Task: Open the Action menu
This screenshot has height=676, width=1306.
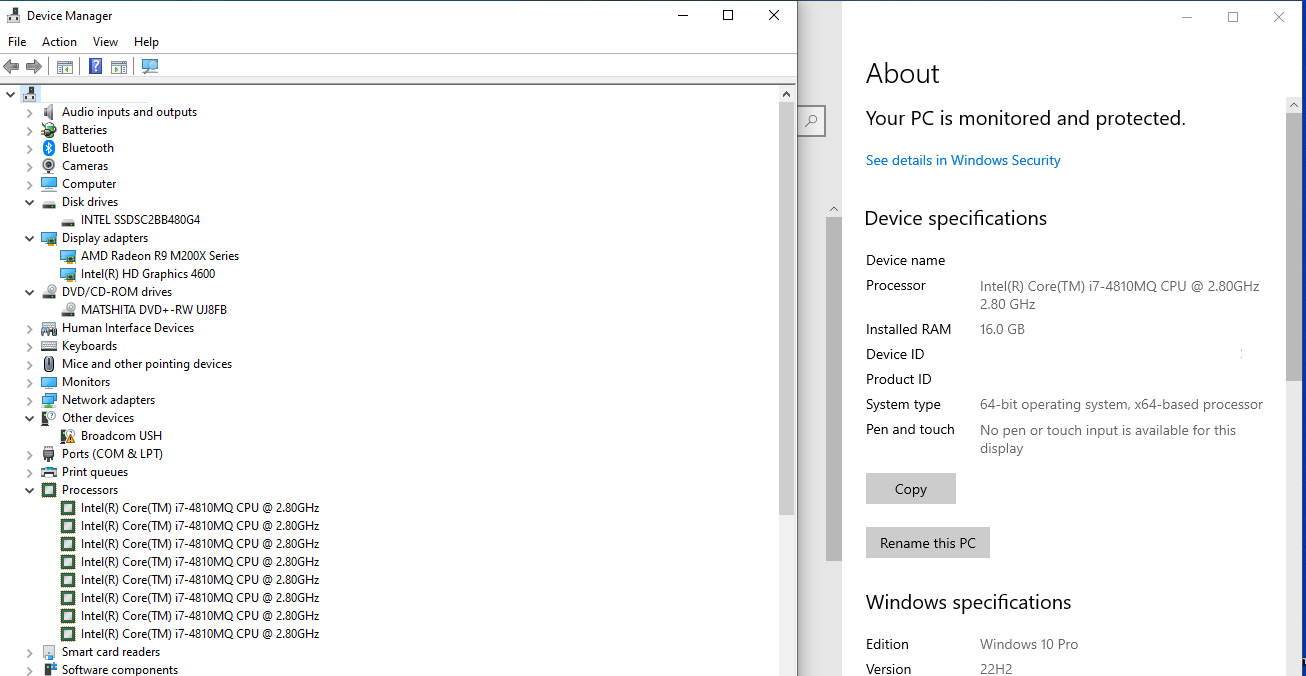Action: (59, 42)
